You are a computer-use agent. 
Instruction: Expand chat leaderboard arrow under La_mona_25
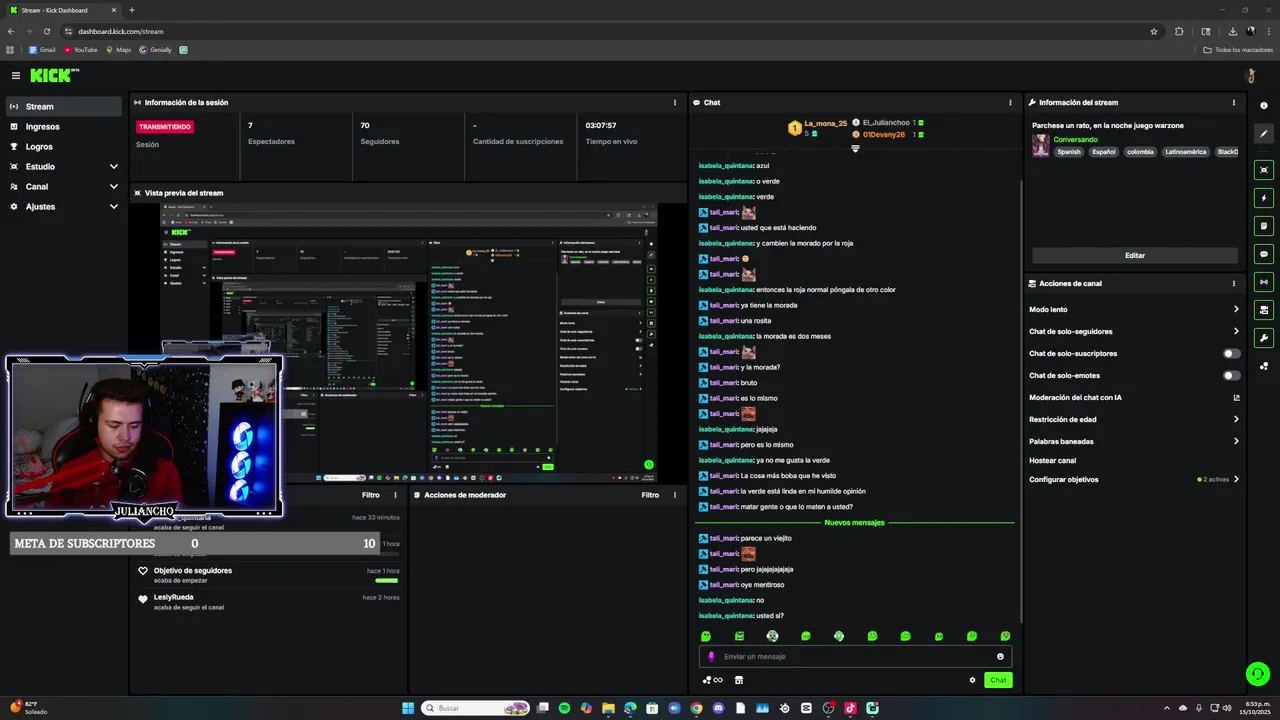click(855, 149)
